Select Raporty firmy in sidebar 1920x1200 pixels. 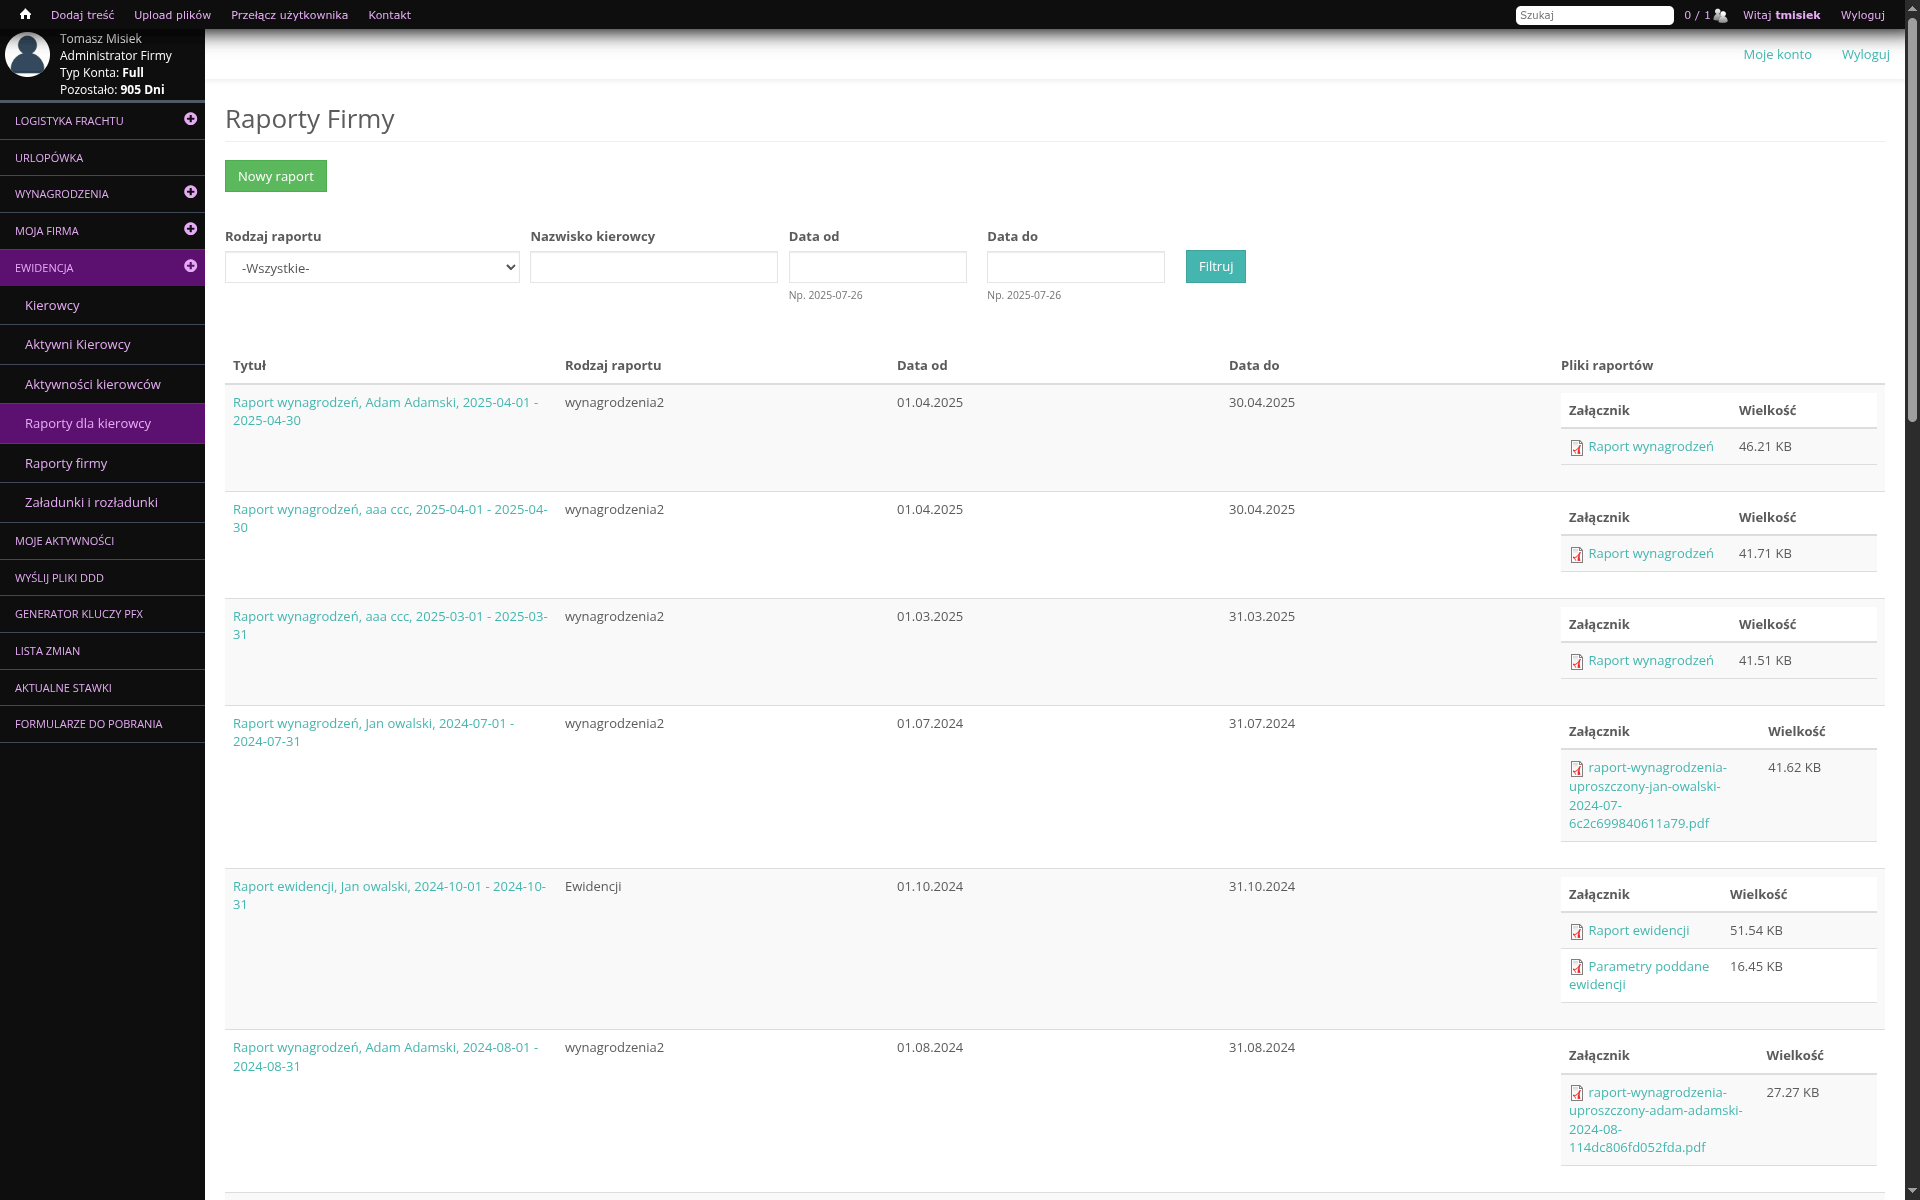click(66, 464)
